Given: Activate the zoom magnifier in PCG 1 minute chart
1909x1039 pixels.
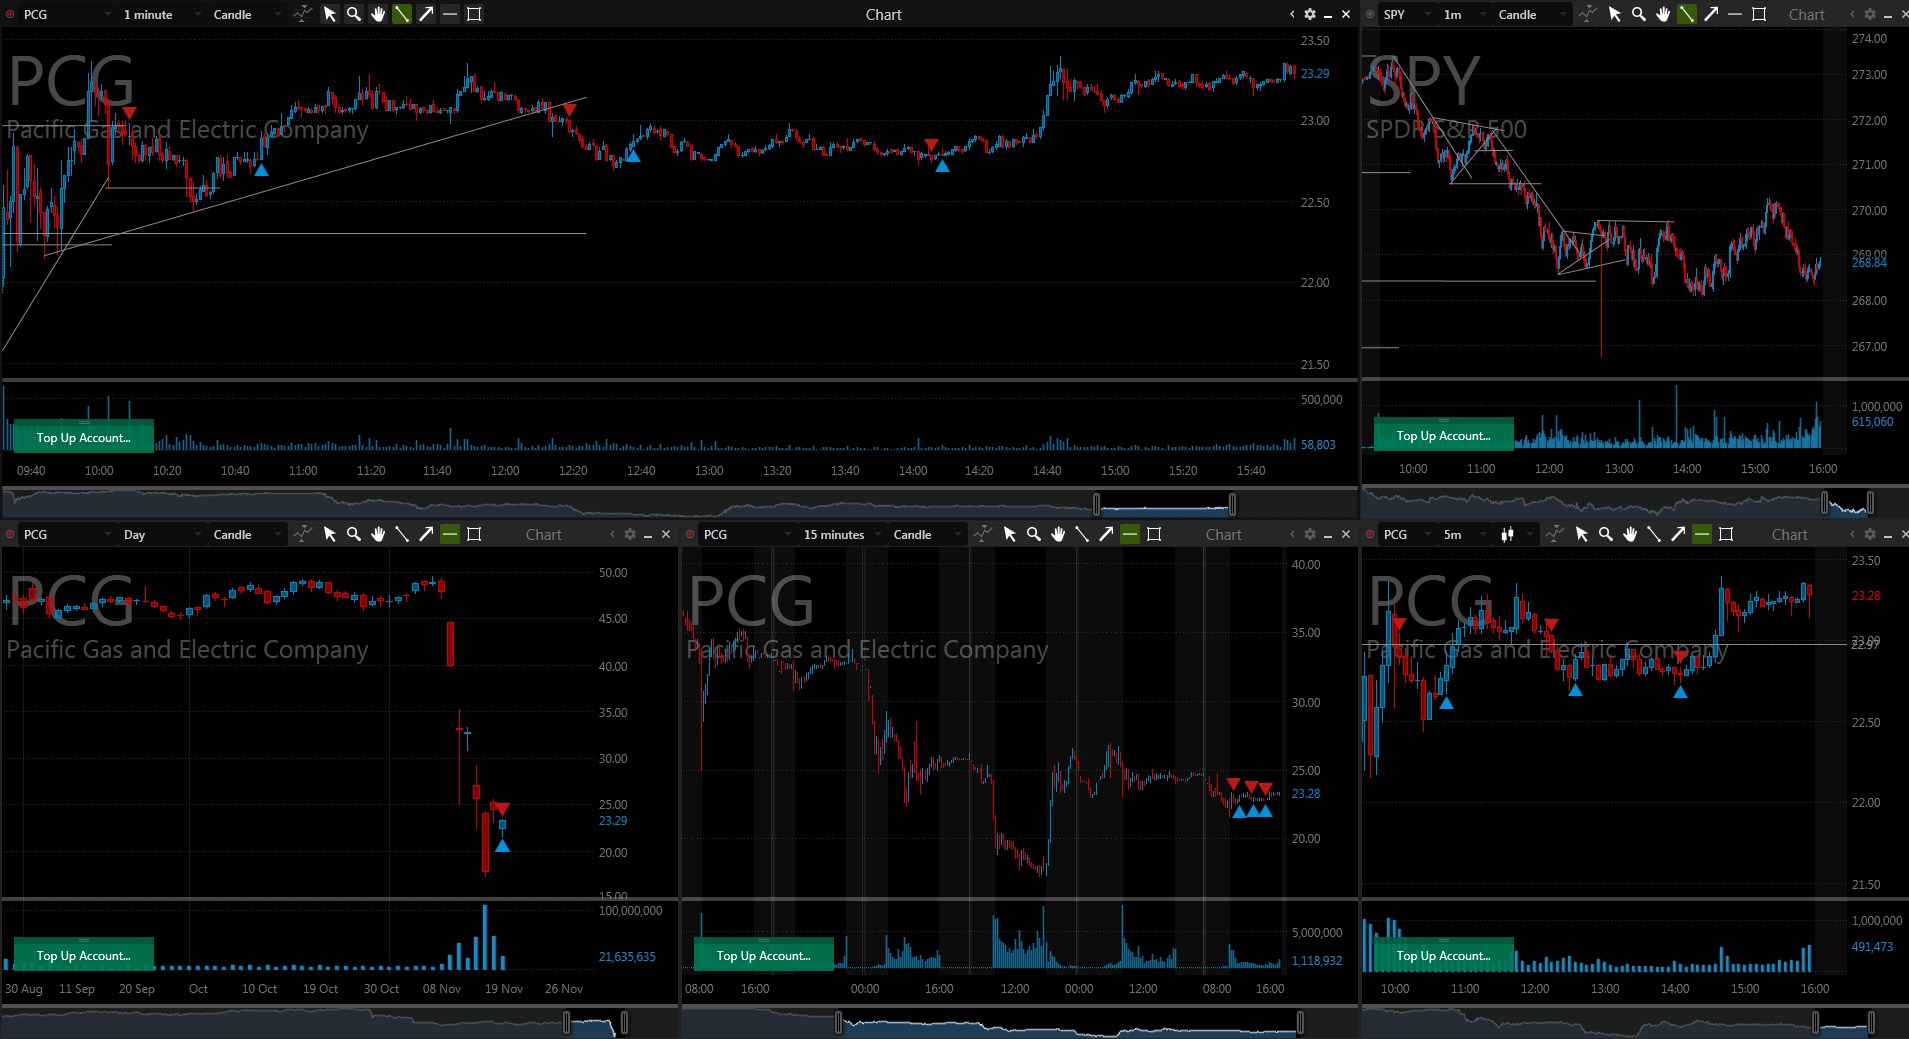Looking at the screenshot, I should tap(354, 14).
